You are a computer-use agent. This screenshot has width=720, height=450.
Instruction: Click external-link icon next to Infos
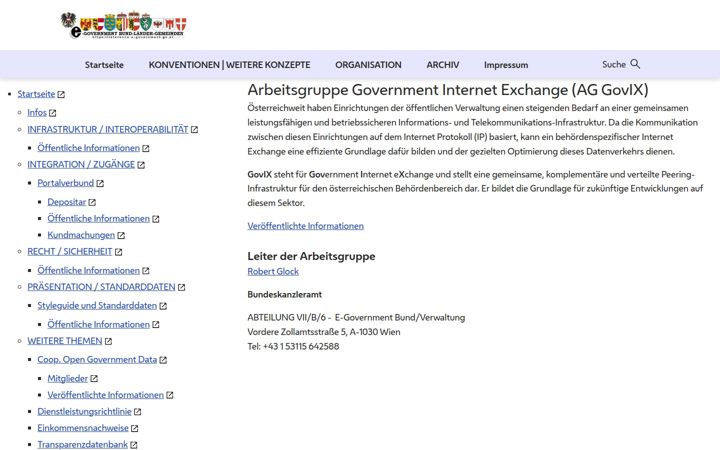tap(53, 113)
